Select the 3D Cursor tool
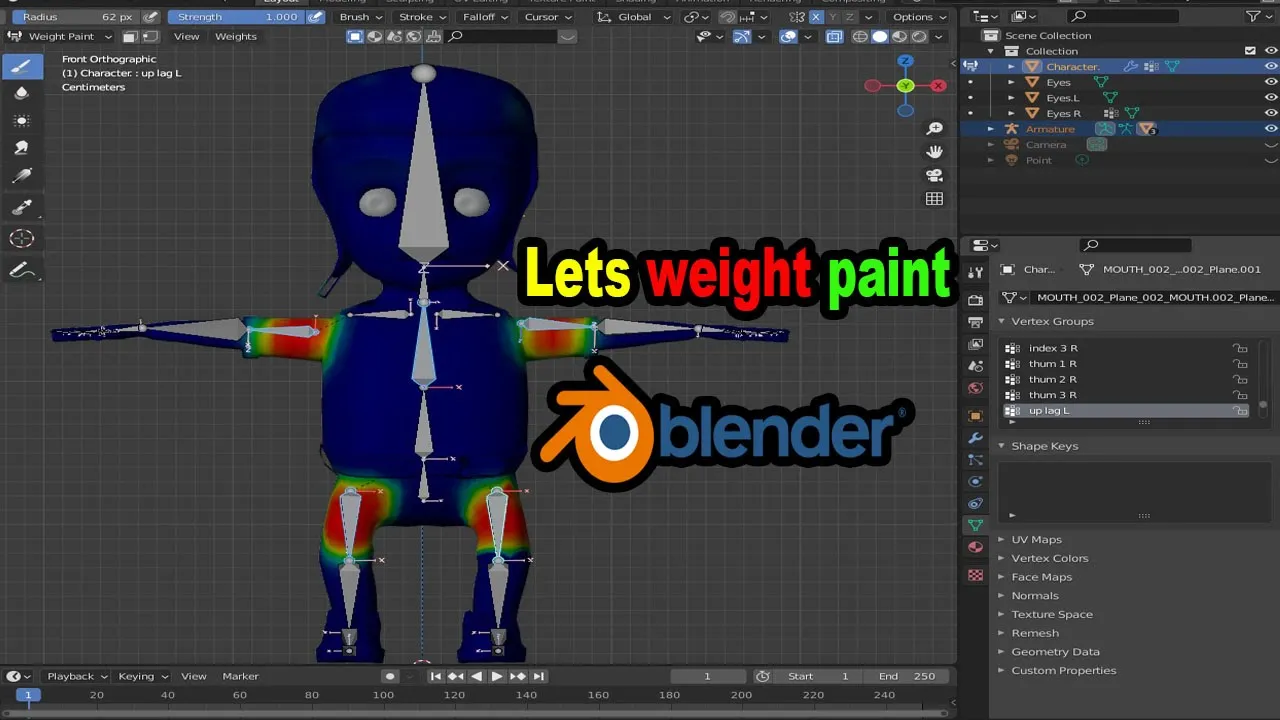 22,239
